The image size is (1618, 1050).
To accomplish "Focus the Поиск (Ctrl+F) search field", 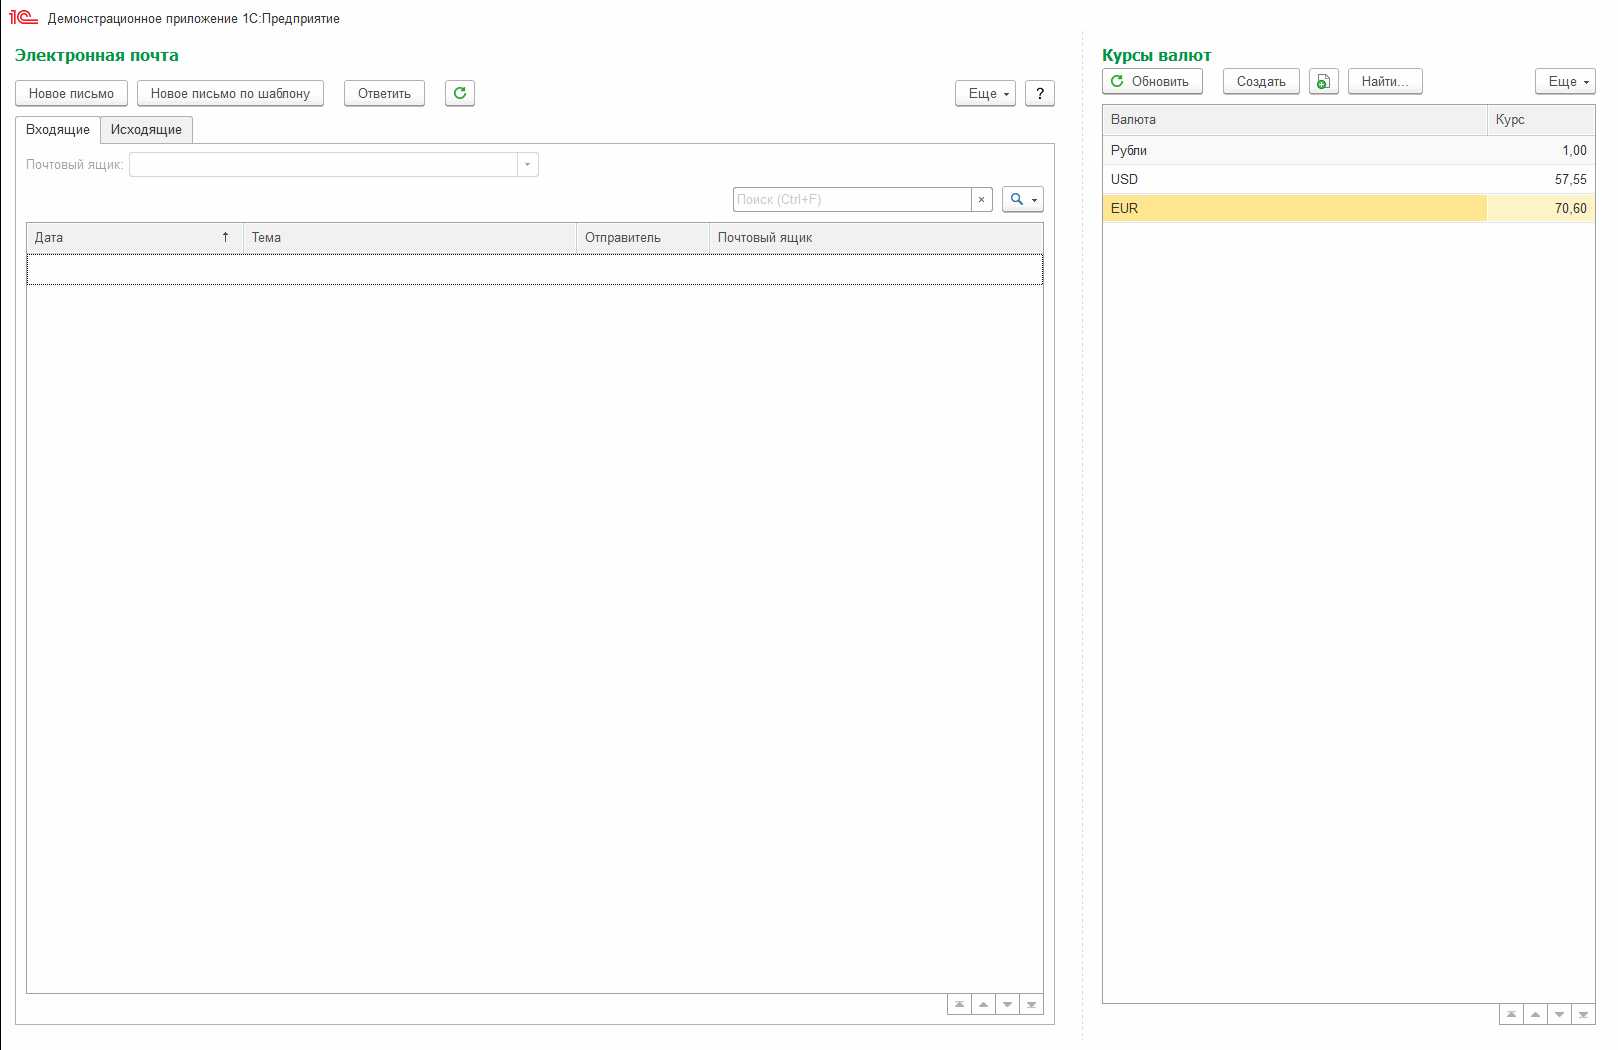I will pyautogui.click(x=852, y=199).
